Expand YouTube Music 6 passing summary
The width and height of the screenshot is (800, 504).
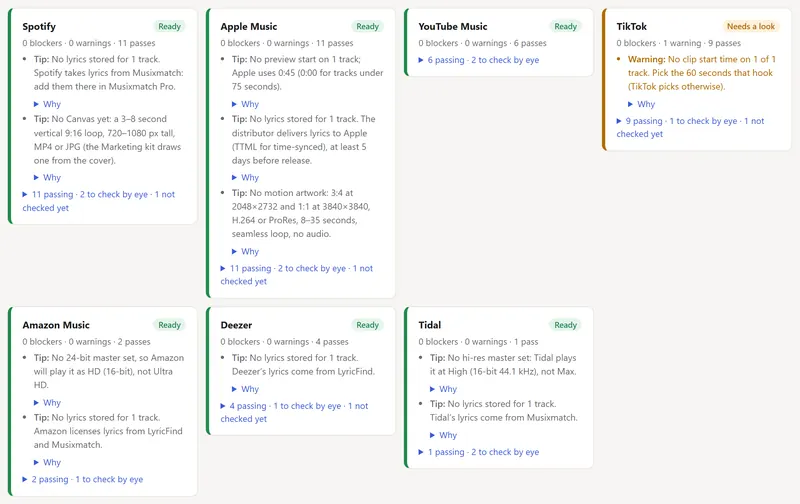point(479,60)
